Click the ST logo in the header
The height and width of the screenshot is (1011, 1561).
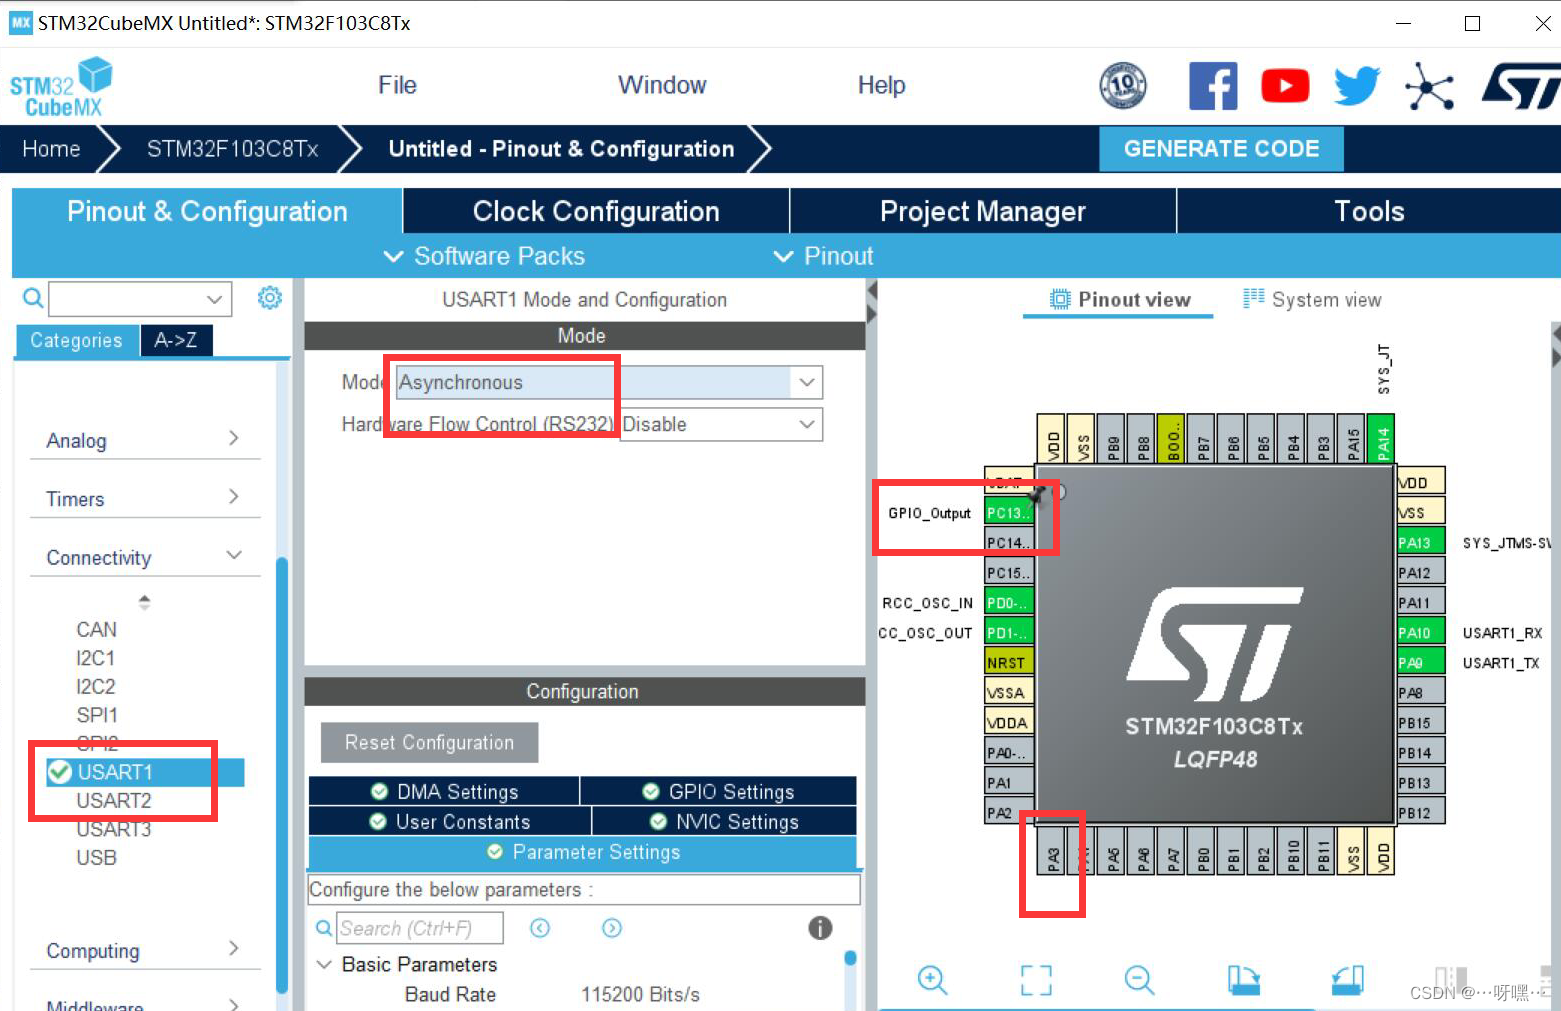[1520, 86]
